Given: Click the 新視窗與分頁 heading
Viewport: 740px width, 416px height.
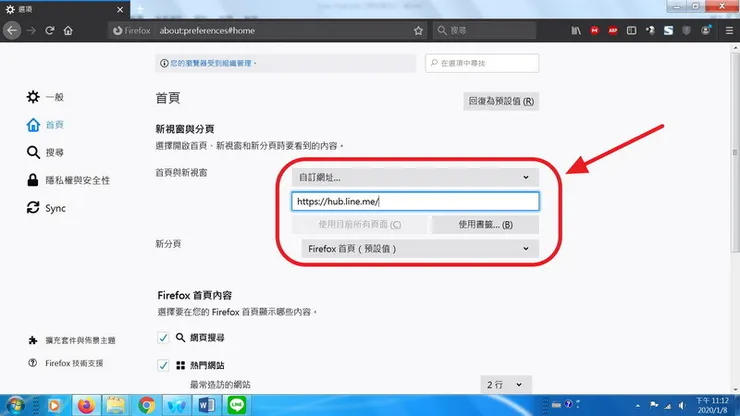Looking at the screenshot, I should point(185,129).
